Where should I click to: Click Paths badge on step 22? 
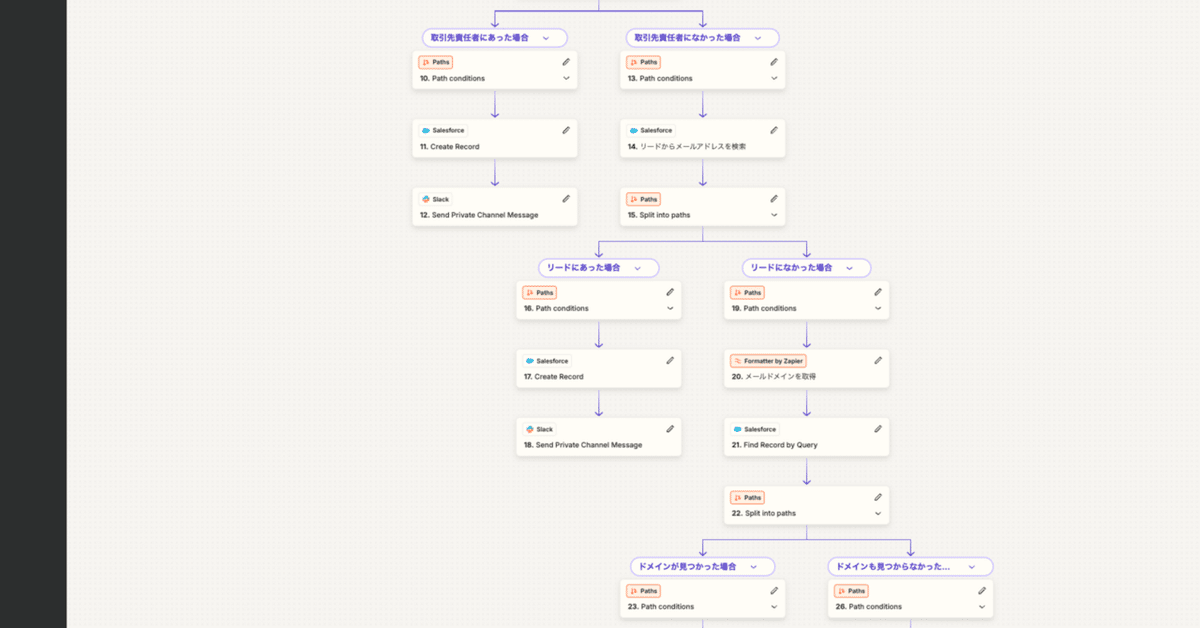coord(748,497)
